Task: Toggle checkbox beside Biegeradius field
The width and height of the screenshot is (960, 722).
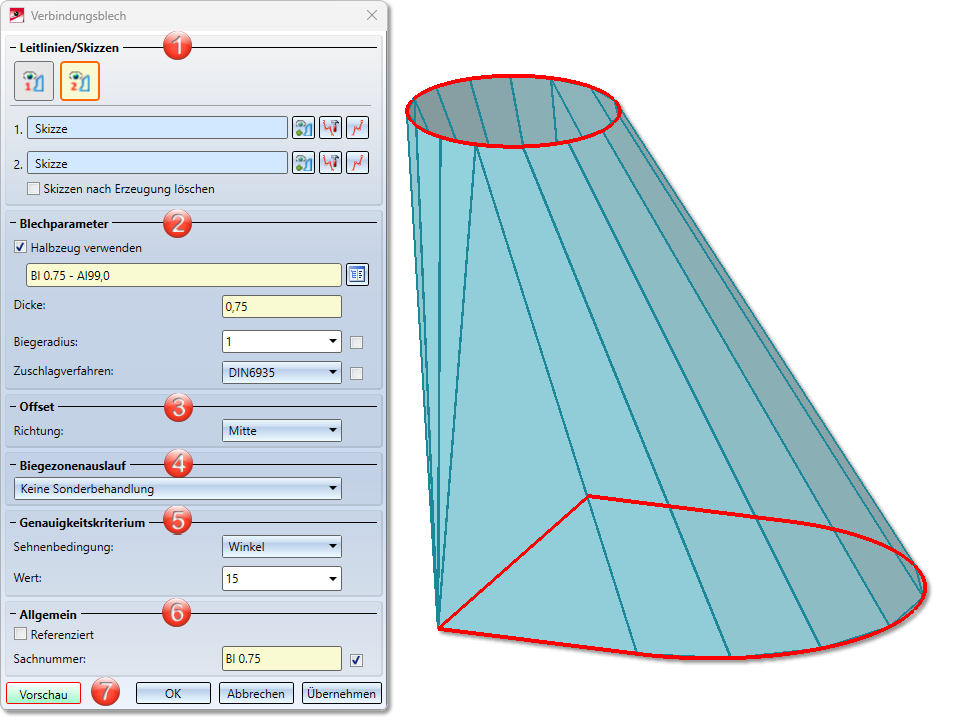Action: click(356, 342)
